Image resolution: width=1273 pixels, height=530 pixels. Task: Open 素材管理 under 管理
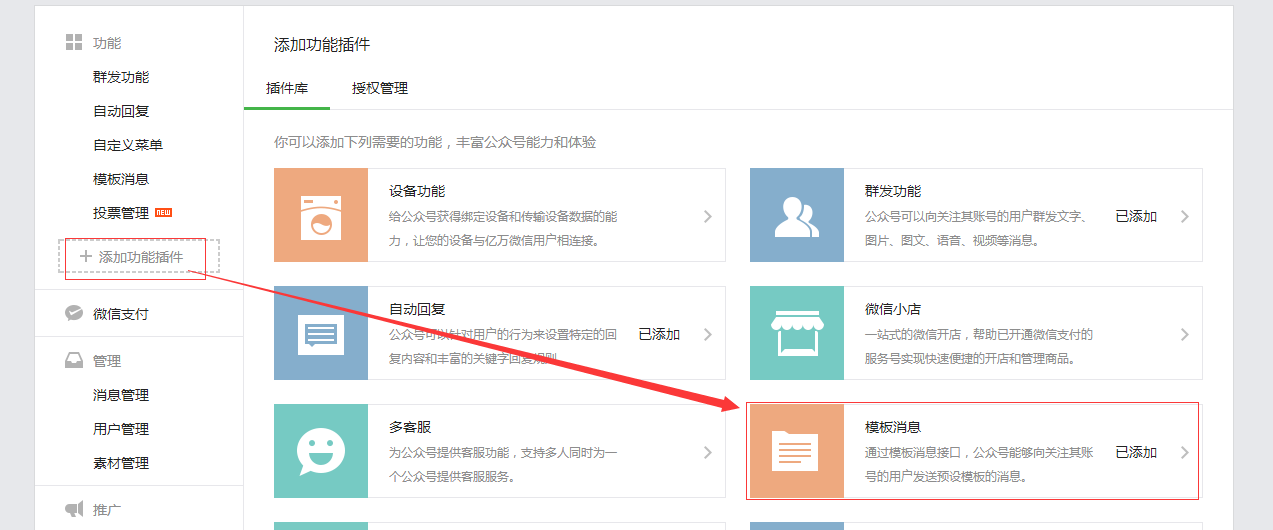click(121, 463)
